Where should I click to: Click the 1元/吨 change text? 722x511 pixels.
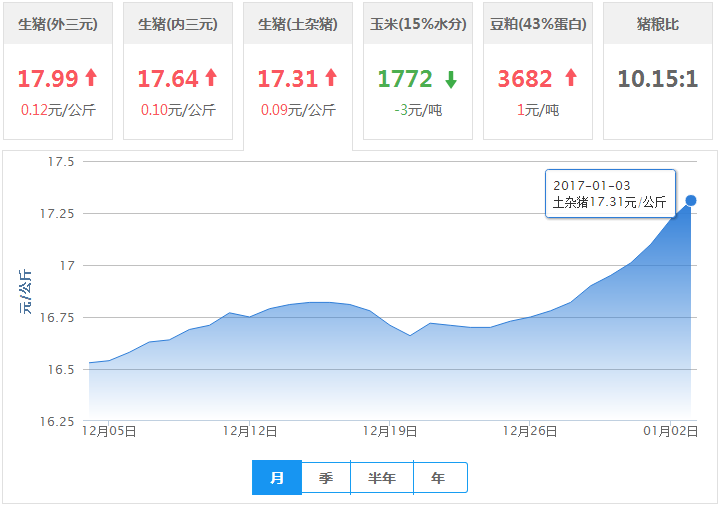point(538,110)
